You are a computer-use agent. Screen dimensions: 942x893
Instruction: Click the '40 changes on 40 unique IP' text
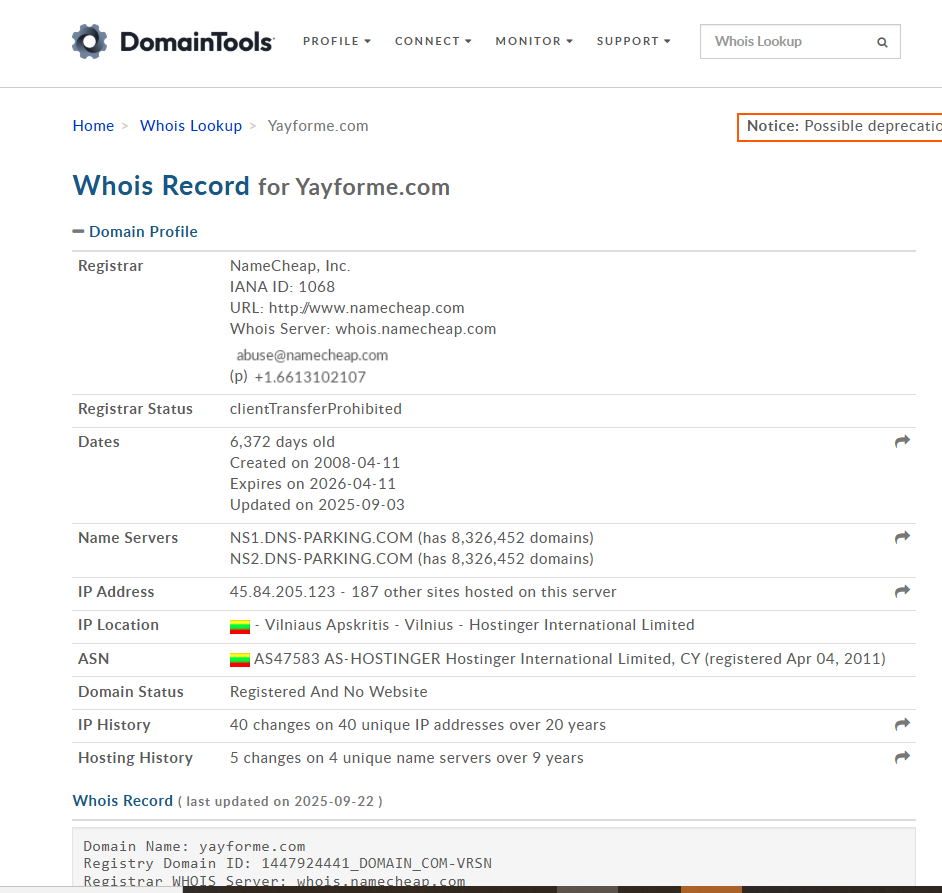[418, 725]
